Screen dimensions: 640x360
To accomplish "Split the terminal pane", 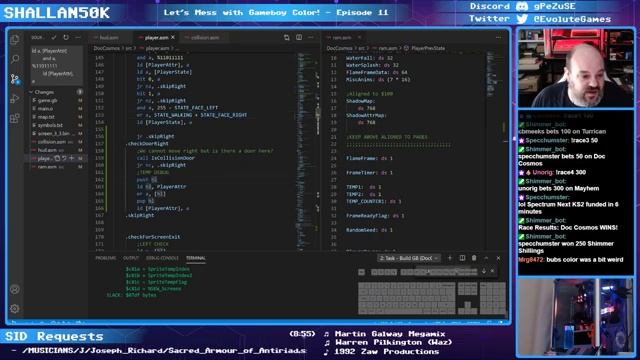I will pyautogui.click(x=462, y=258).
